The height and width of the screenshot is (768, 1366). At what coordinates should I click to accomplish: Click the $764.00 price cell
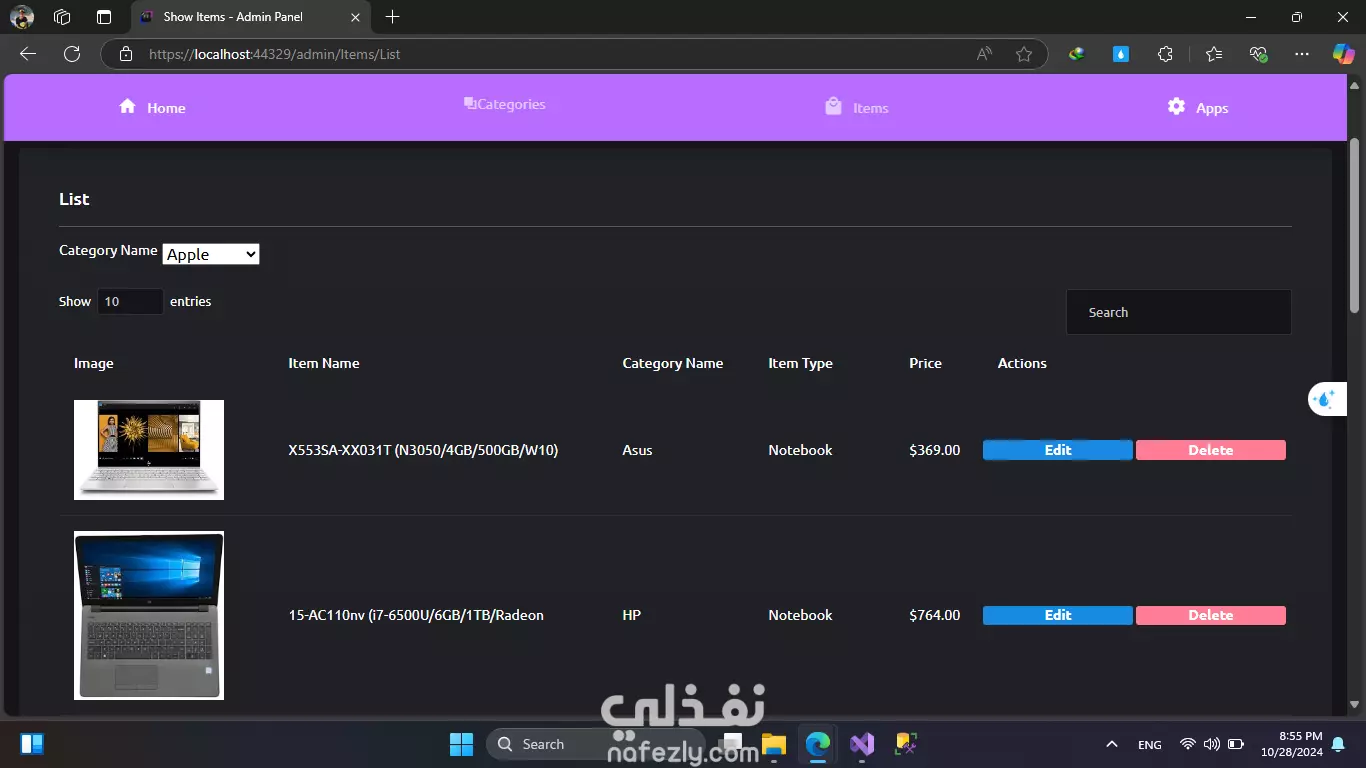point(934,615)
